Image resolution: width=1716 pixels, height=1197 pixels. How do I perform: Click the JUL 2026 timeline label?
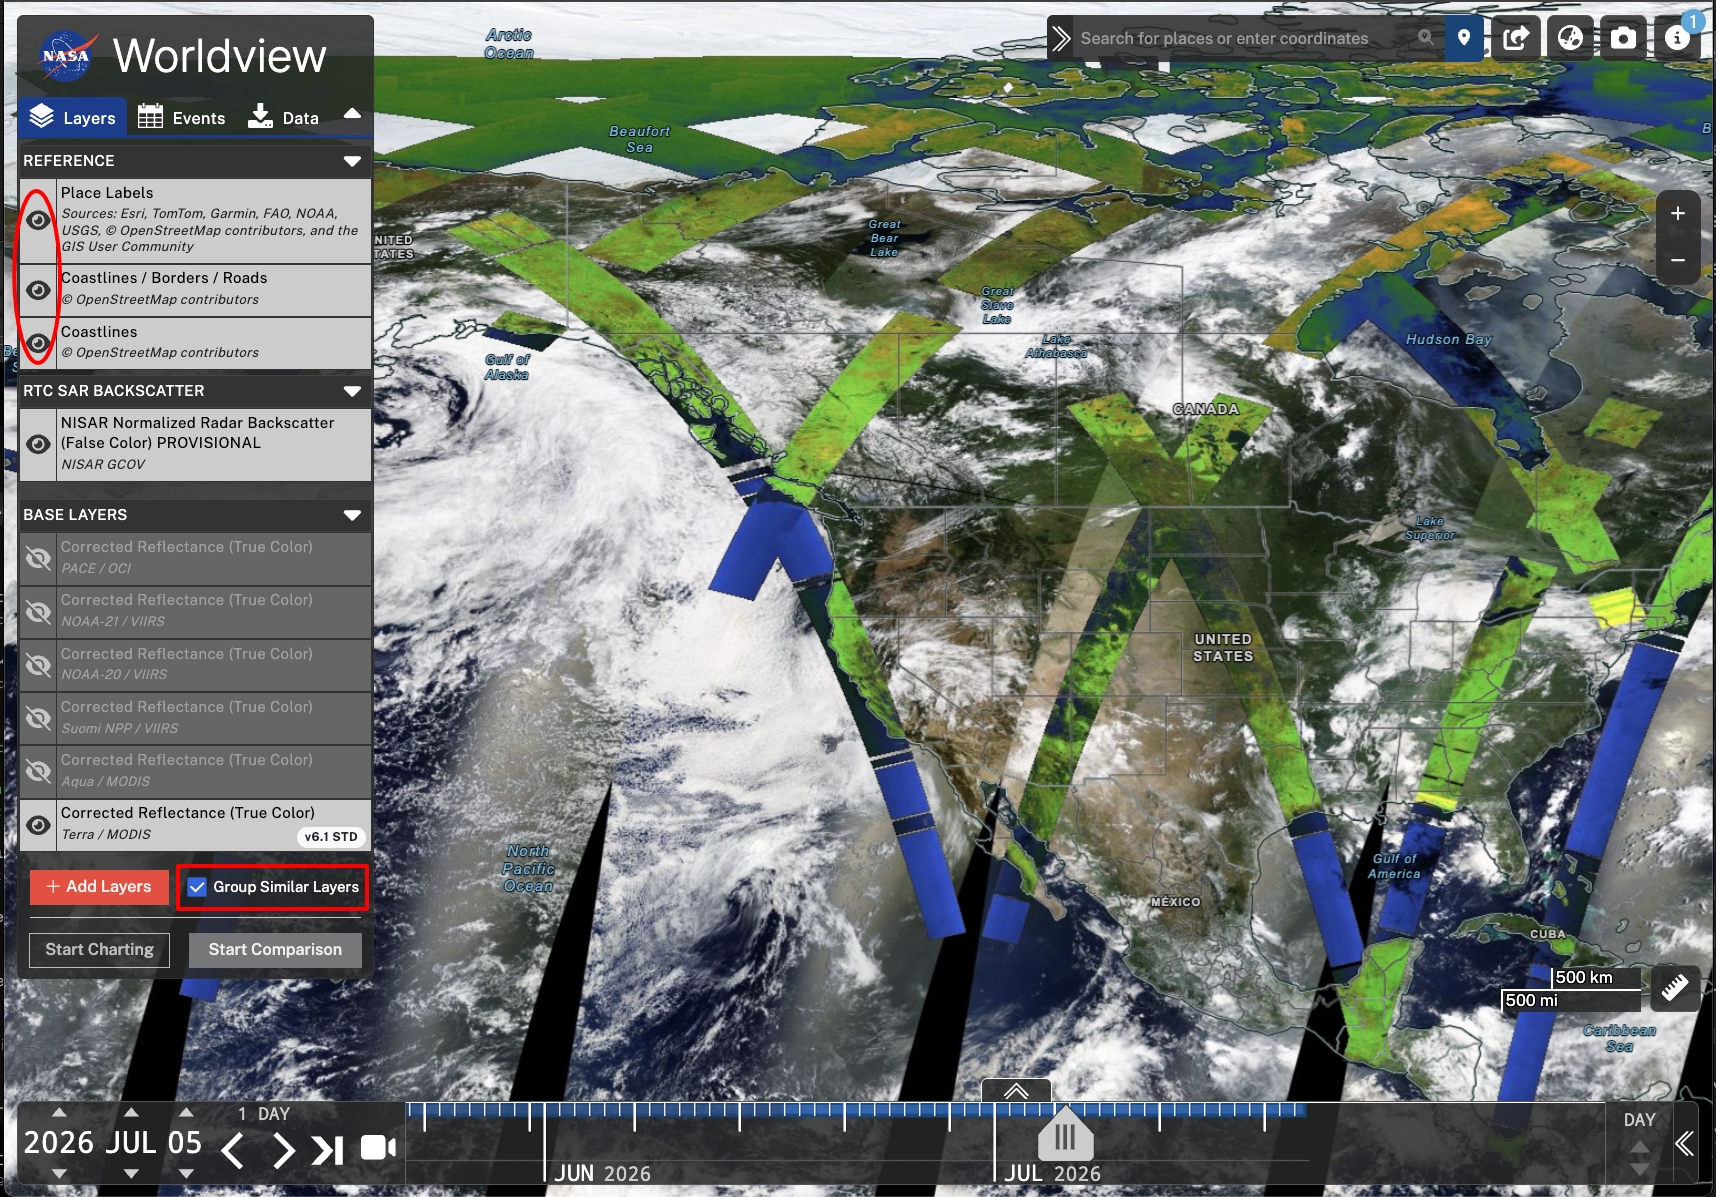click(x=1052, y=1174)
